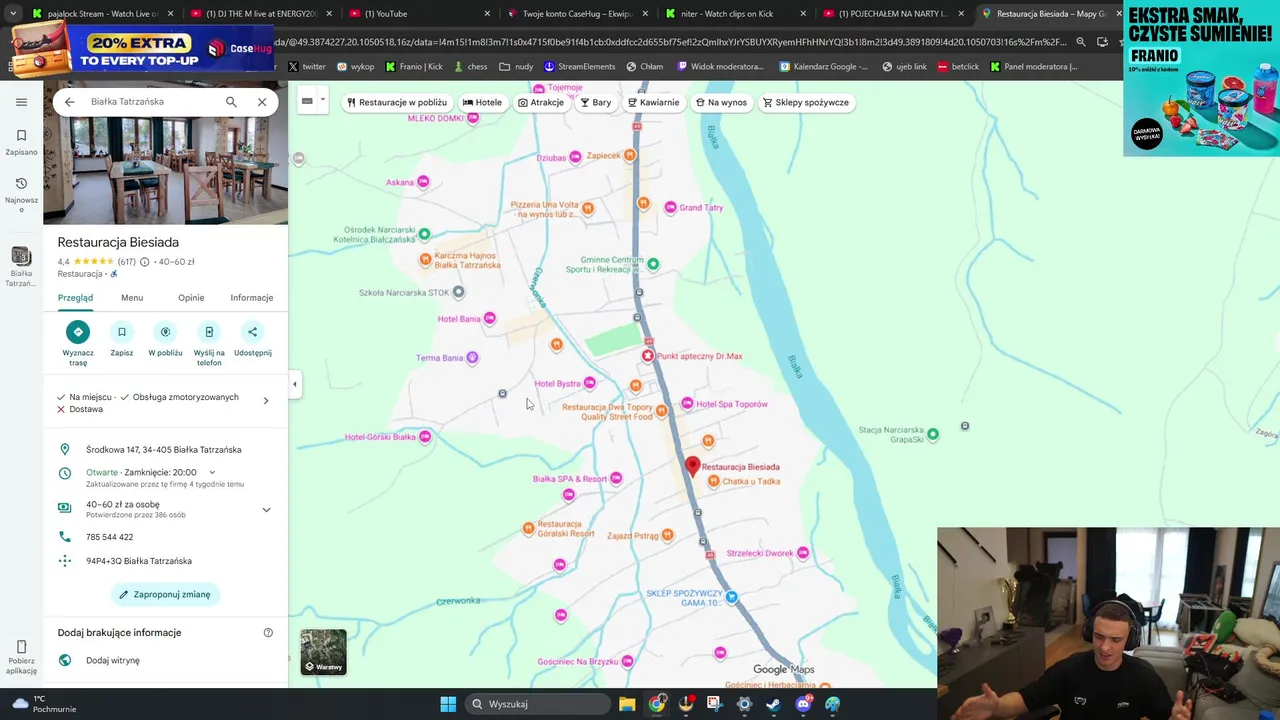Open the Zapisano saved places
This screenshot has width=1280, height=720.
pyautogui.click(x=21, y=142)
